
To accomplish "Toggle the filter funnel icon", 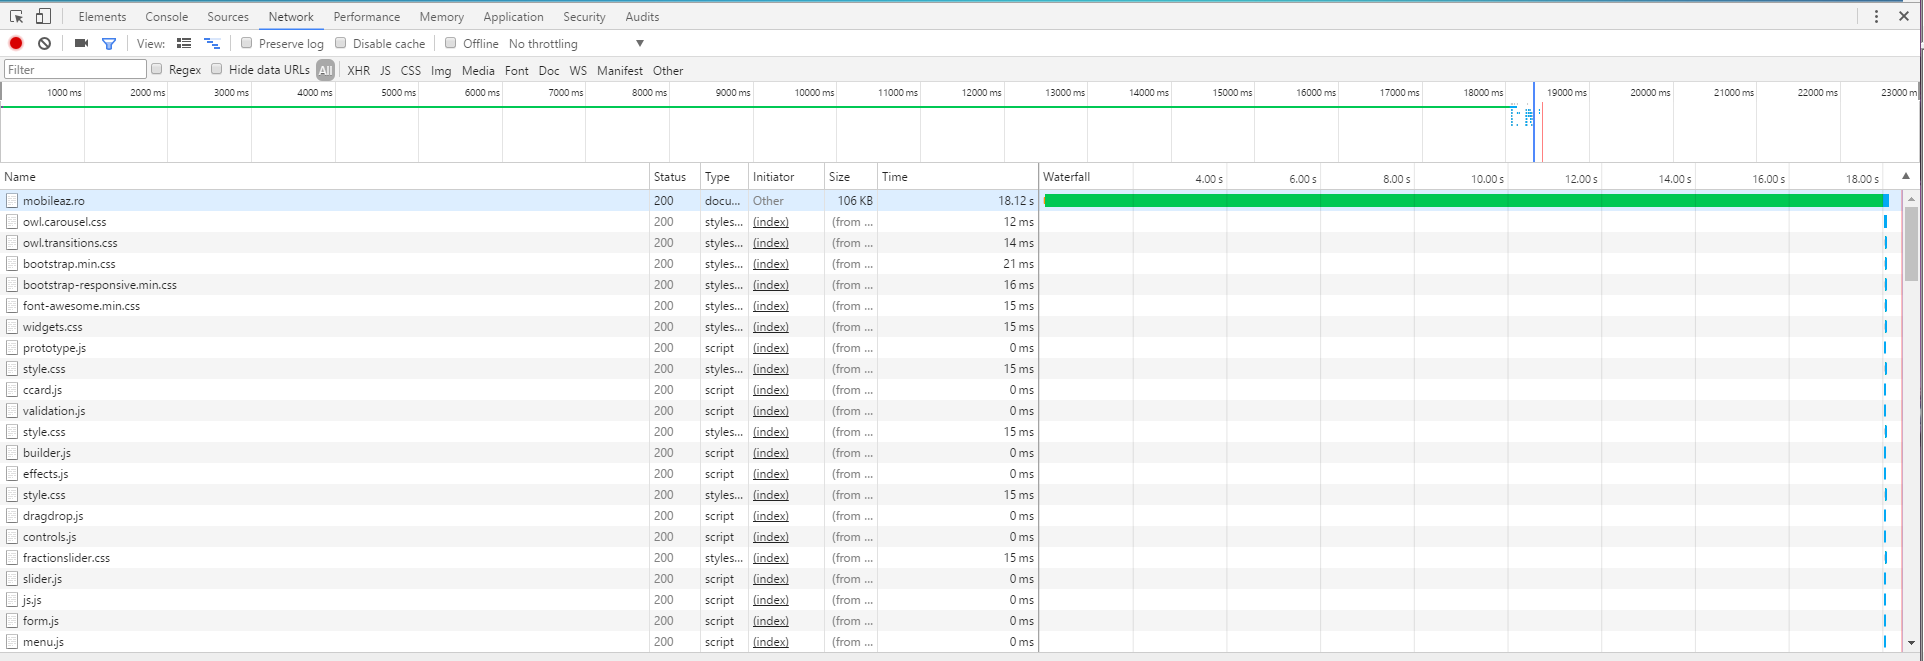I will [x=109, y=43].
